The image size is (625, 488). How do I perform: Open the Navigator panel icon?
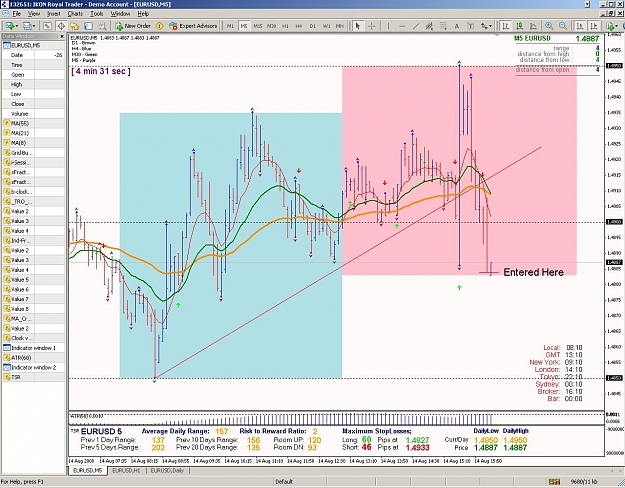[75, 26]
